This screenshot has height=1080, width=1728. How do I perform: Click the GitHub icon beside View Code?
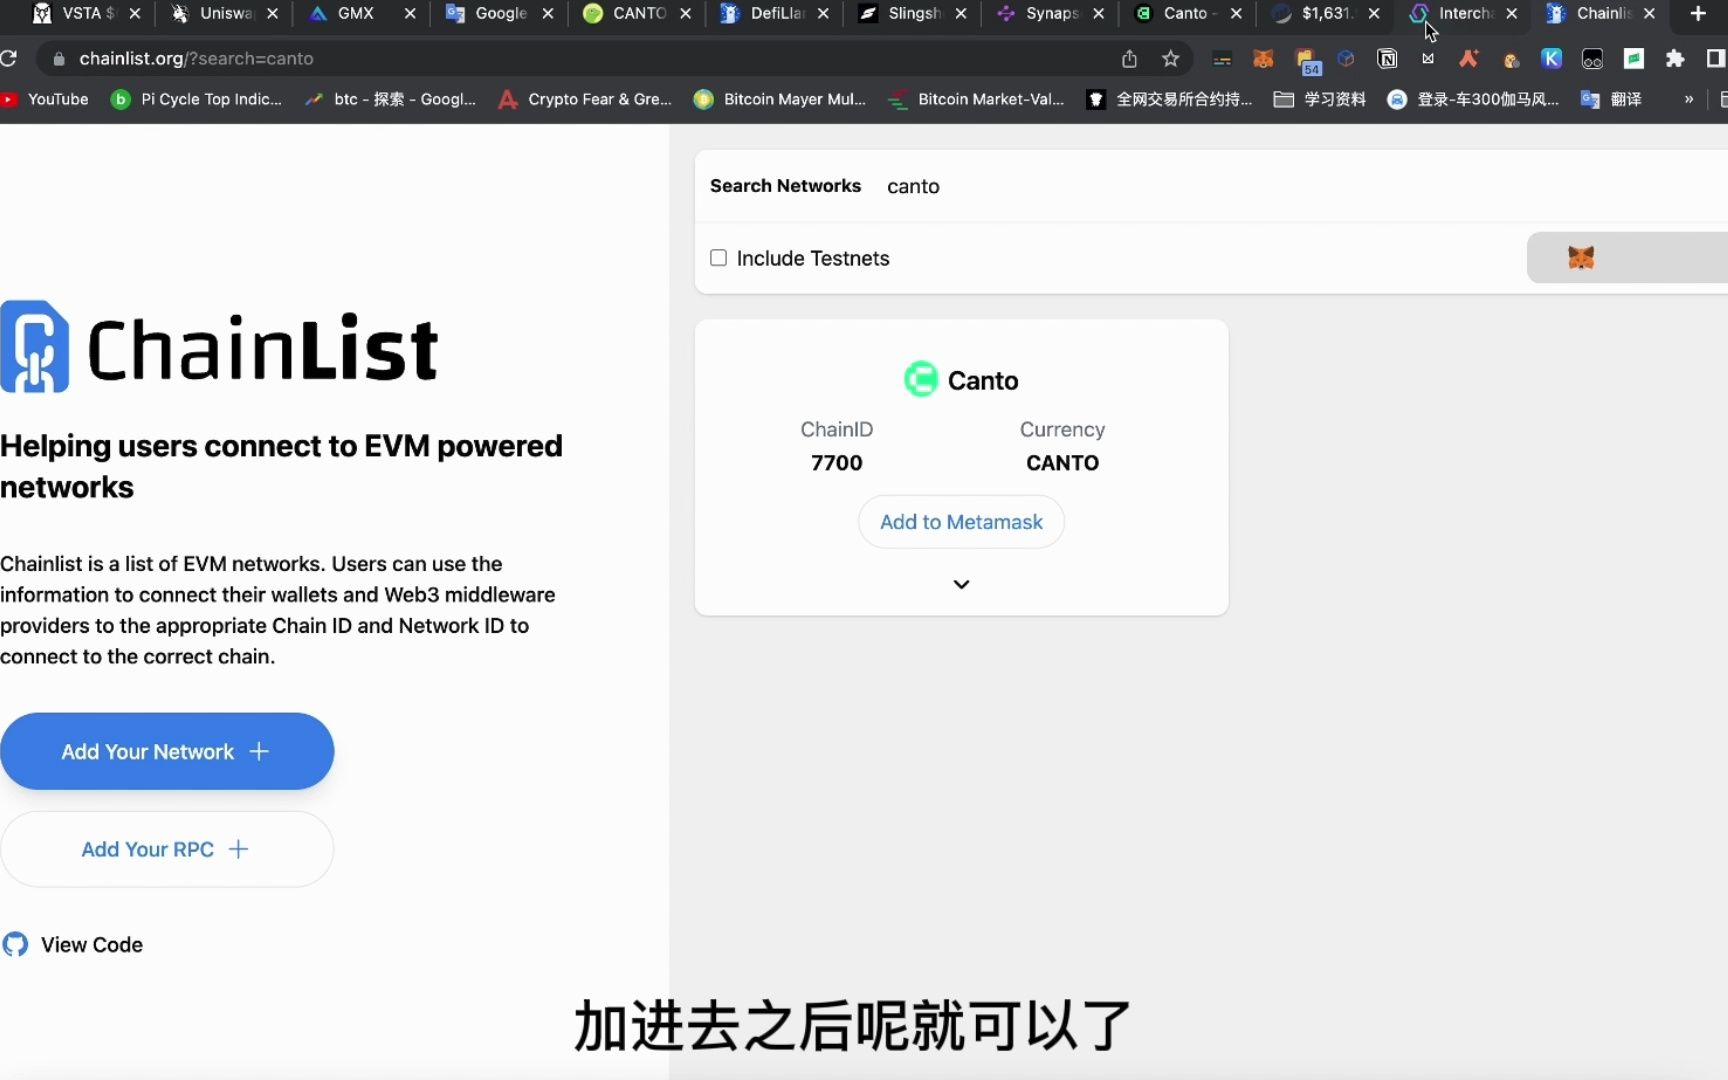(15, 944)
